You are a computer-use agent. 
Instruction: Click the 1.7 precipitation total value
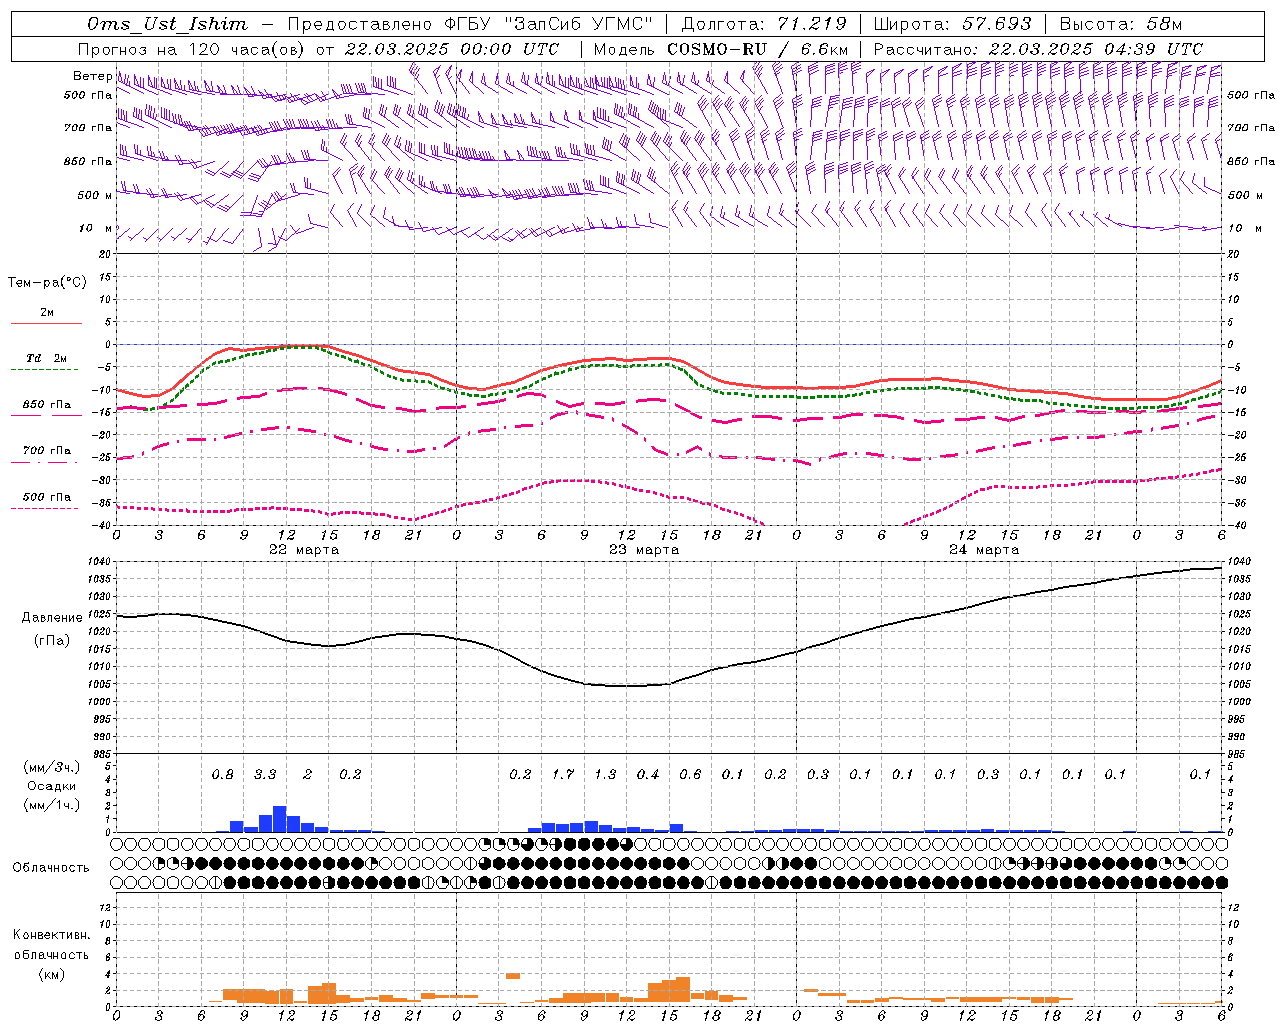(563, 774)
